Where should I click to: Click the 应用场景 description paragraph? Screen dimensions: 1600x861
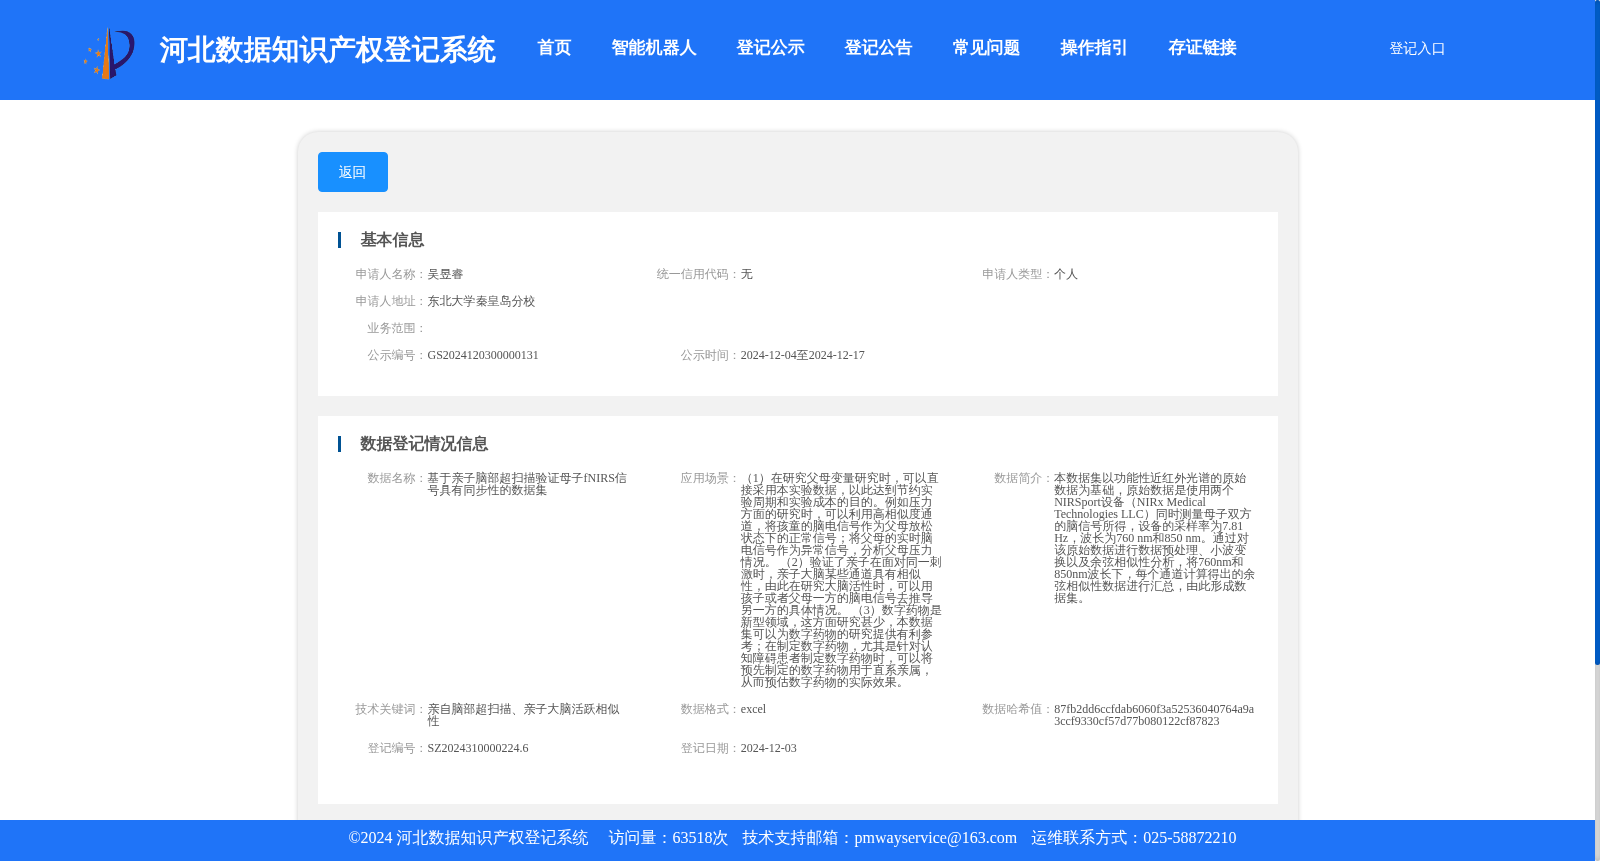coord(841,580)
